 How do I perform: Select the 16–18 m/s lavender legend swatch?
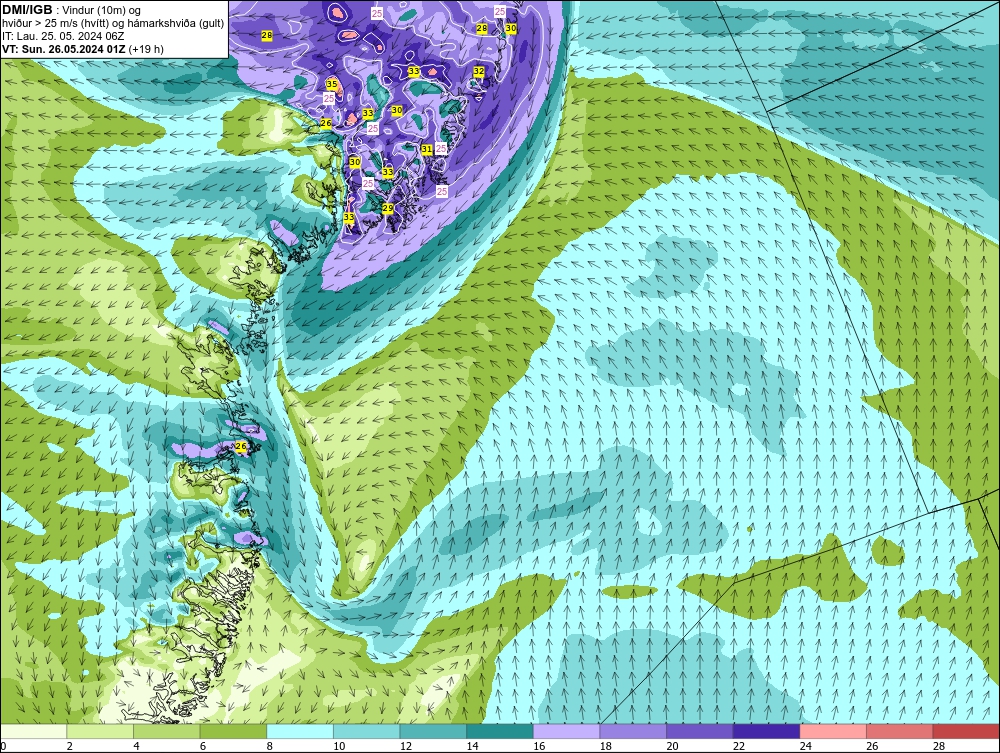pyautogui.click(x=566, y=731)
